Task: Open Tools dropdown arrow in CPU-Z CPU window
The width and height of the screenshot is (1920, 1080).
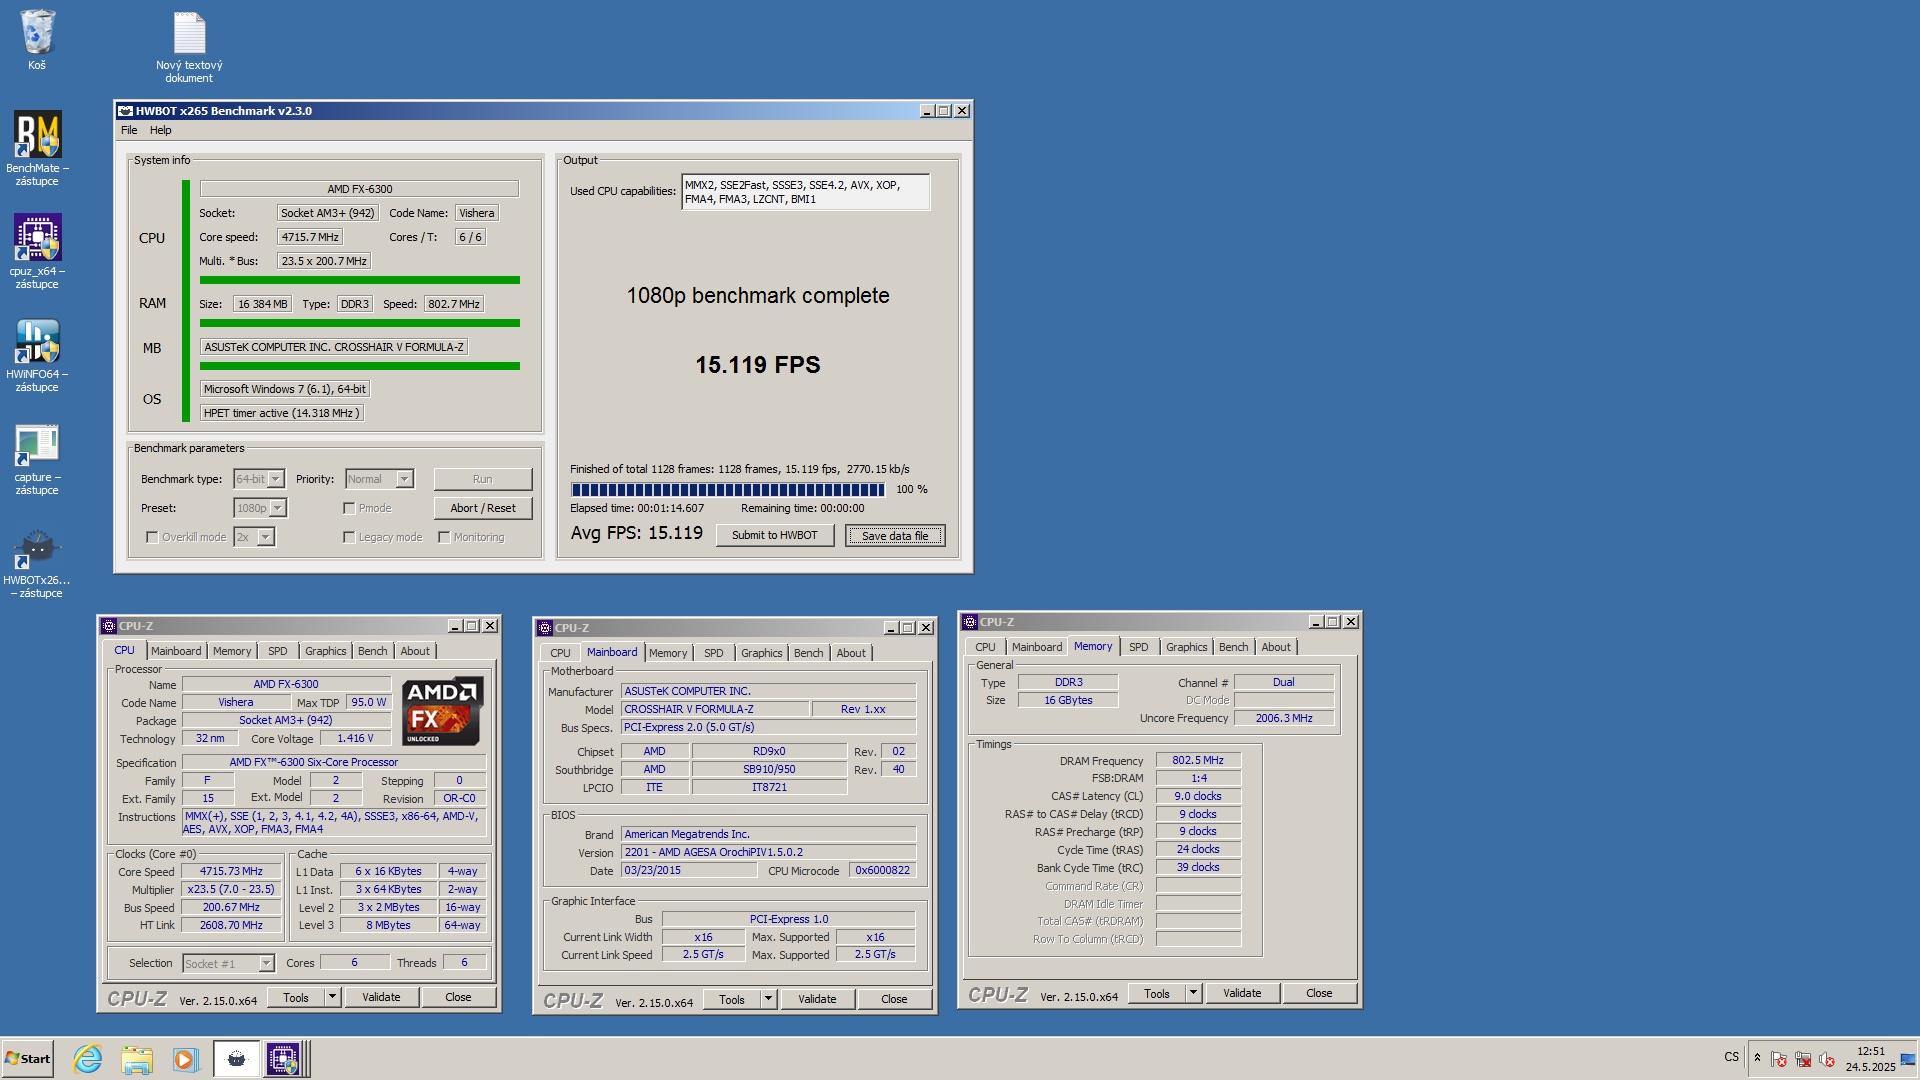Action: click(x=332, y=997)
